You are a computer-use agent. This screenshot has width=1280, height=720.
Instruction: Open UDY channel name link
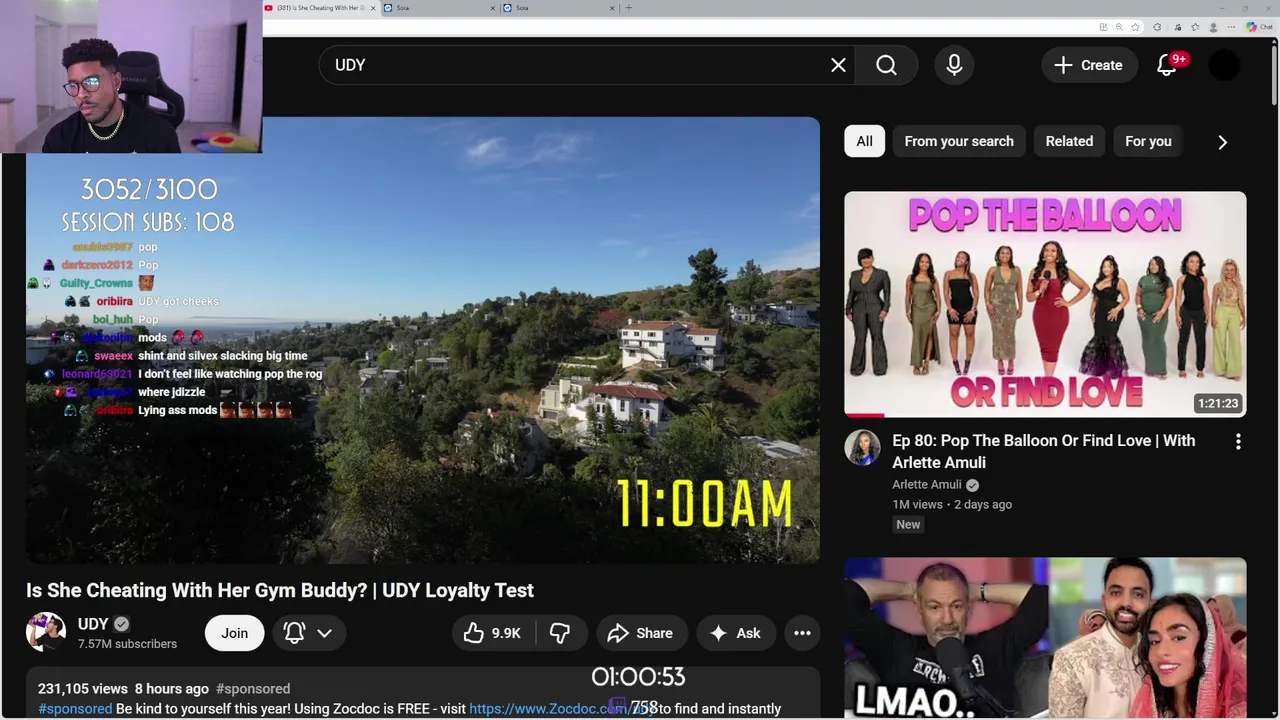[93, 624]
